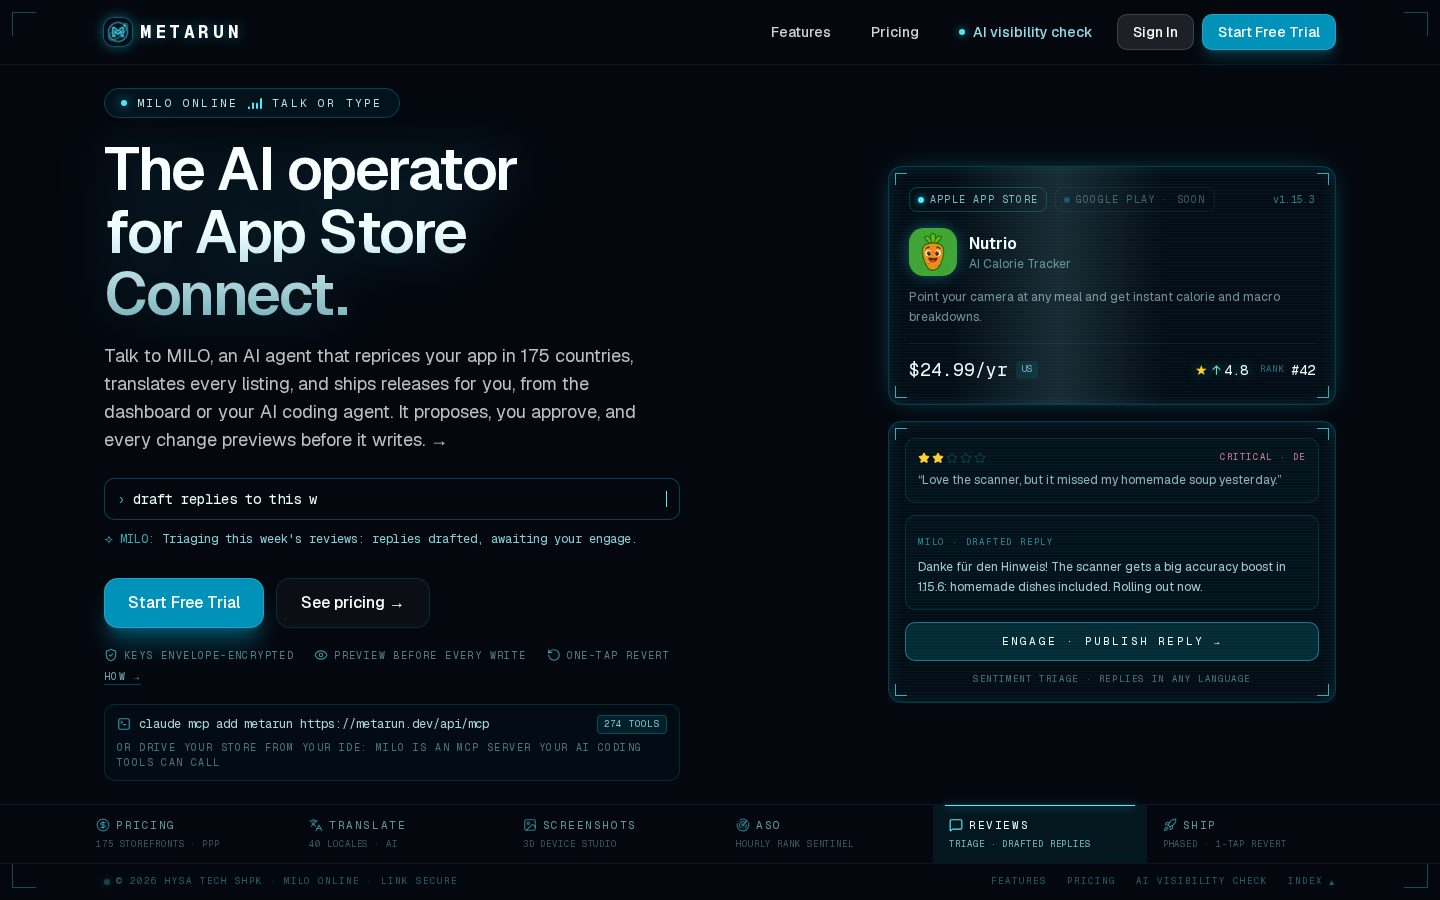Select the Apple App Store toggle
The height and width of the screenshot is (900, 1440).
(978, 200)
